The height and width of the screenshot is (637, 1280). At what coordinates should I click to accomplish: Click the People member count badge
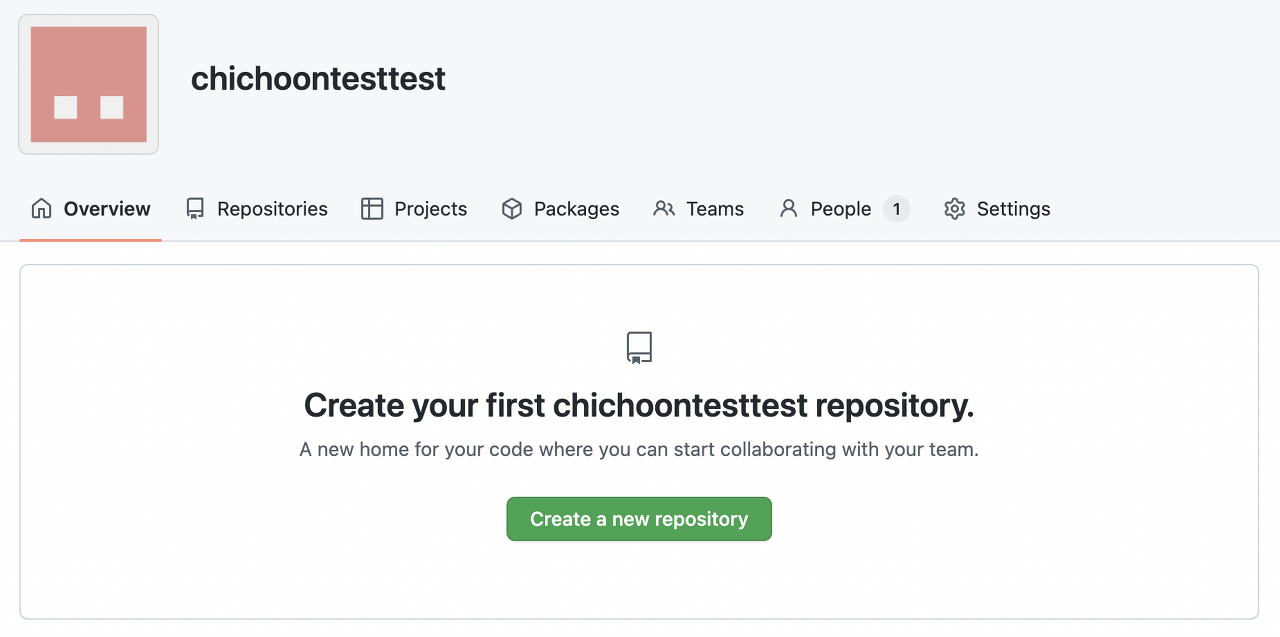(896, 209)
